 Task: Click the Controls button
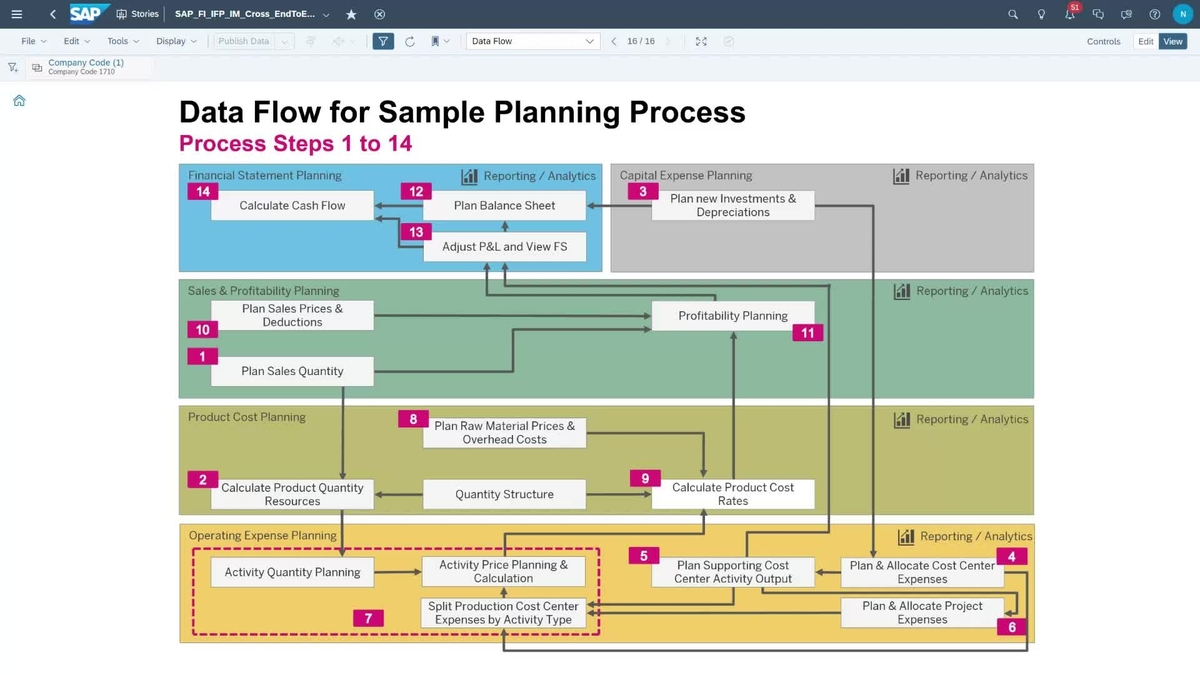[x=1103, y=41]
